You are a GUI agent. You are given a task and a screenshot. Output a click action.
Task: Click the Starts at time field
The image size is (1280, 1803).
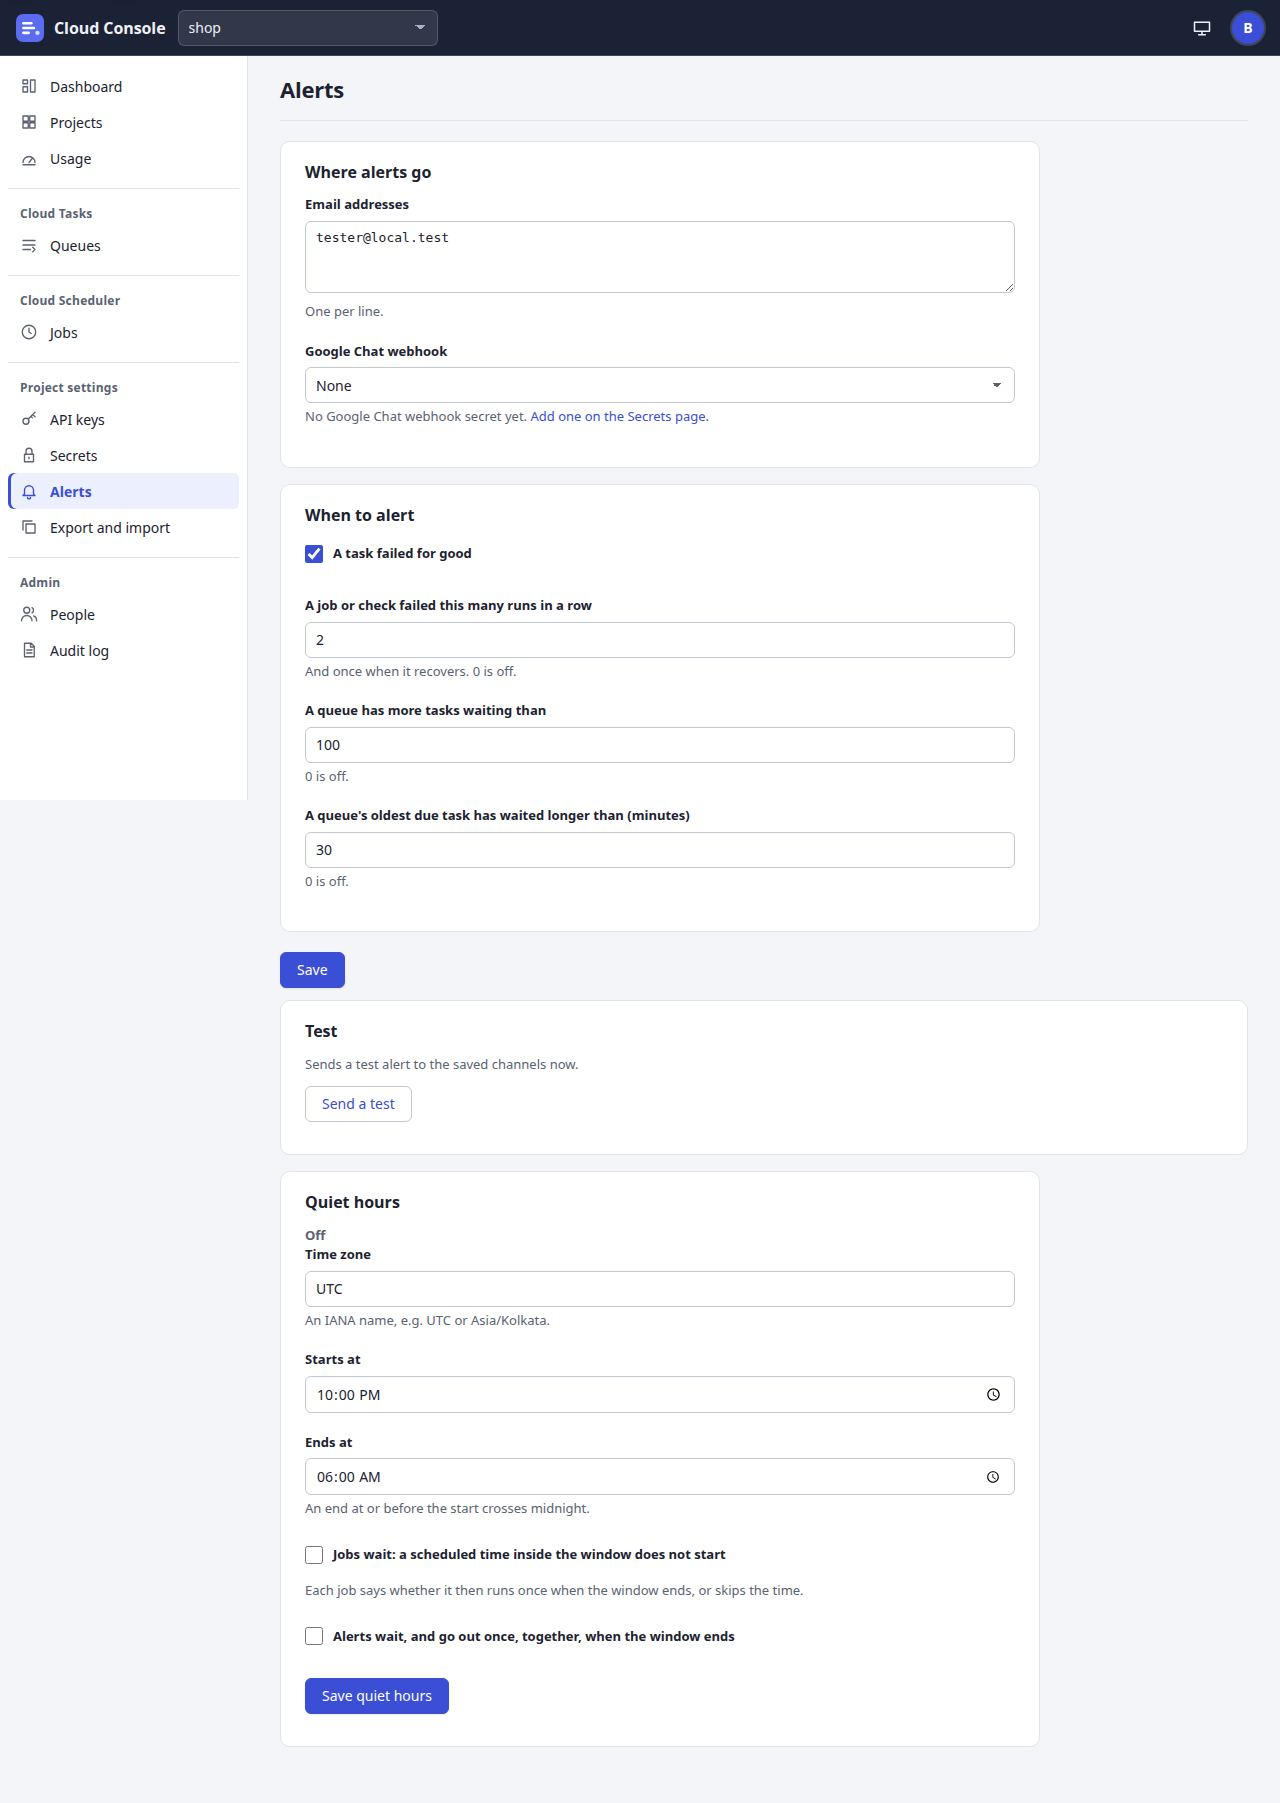pos(660,1395)
